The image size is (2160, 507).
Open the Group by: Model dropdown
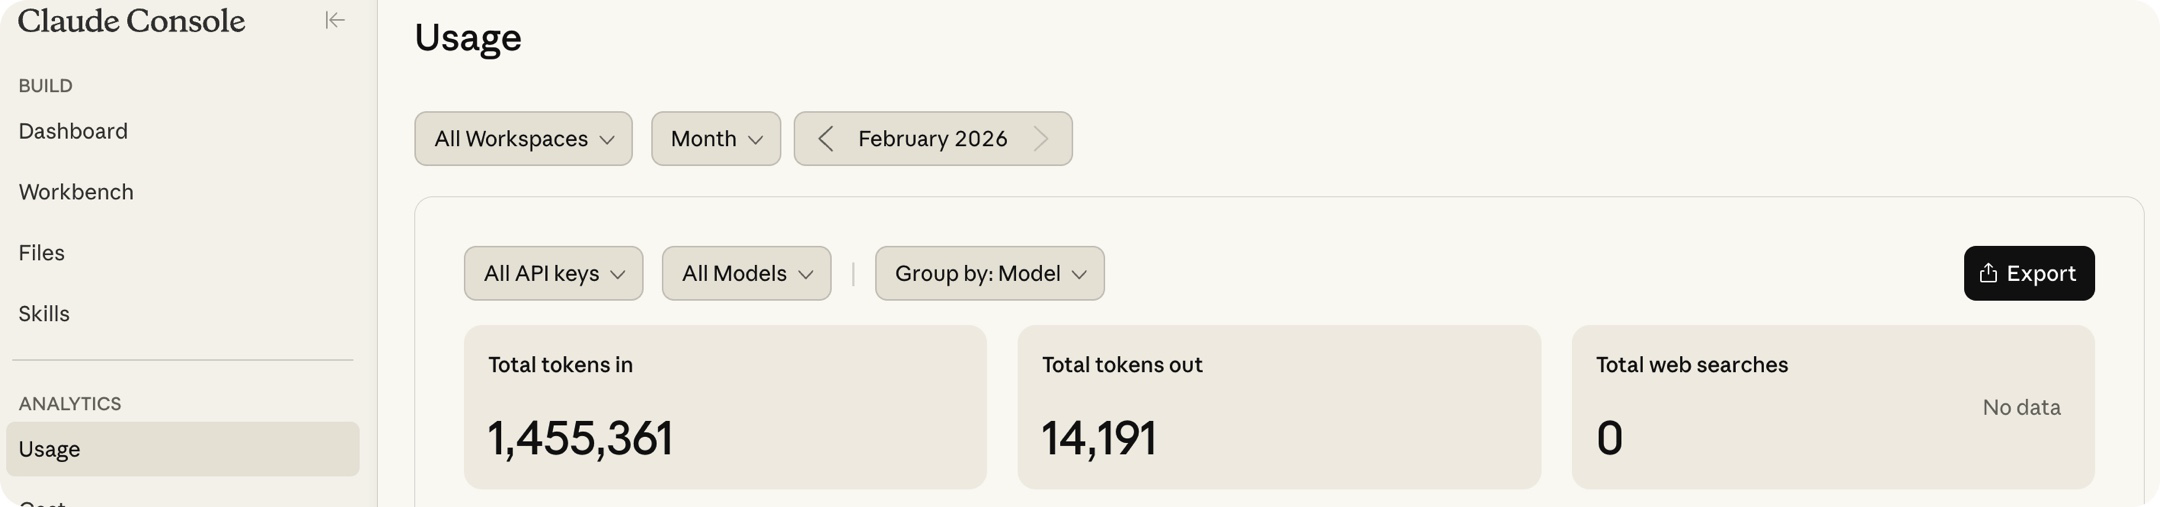pyautogui.click(x=989, y=273)
